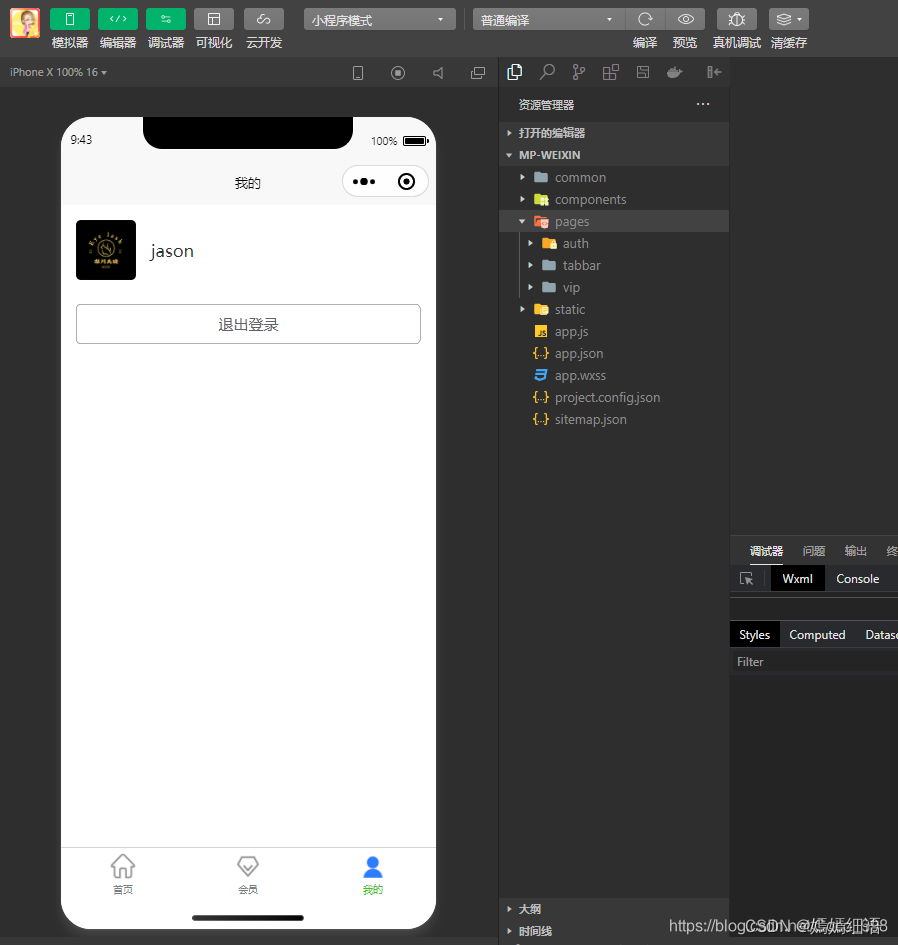Viewport: 898px width, 945px height.
Task: Toggle the Editor (编辑器) panel button
Action: coord(118,19)
